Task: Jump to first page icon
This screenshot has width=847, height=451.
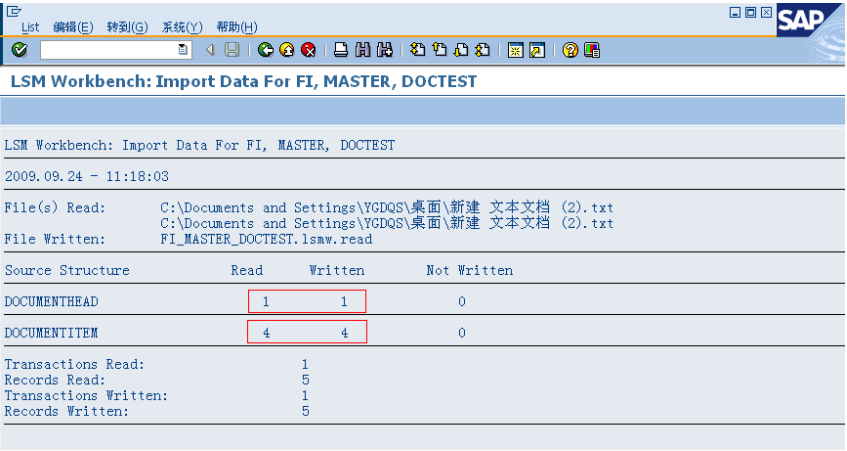Action: (x=418, y=50)
